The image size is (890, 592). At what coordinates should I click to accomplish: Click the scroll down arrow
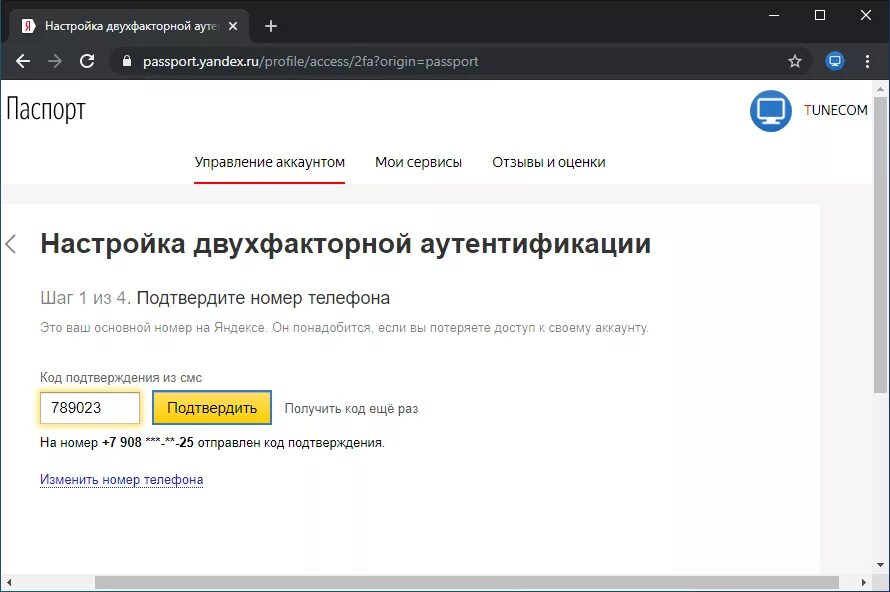click(x=880, y=565)
